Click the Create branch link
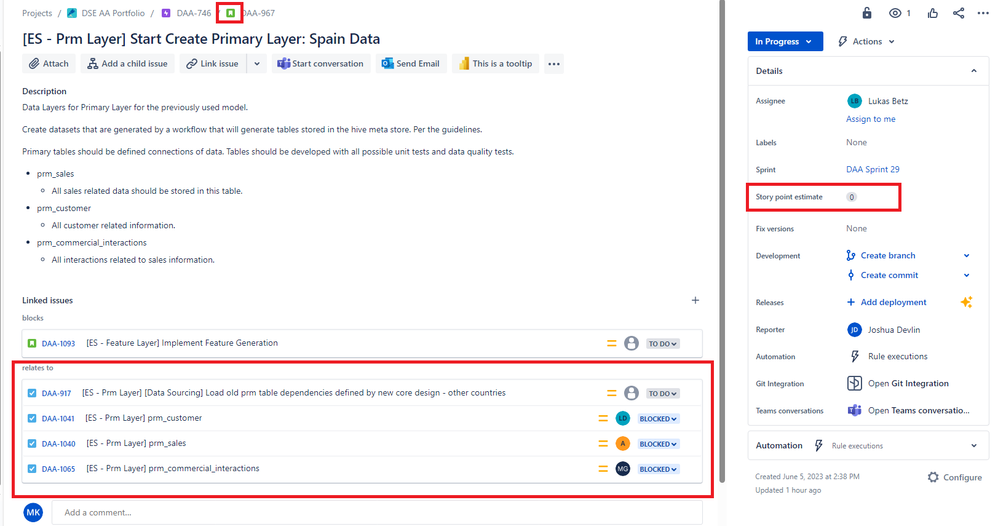998x526 pixels. pos(887,255)
